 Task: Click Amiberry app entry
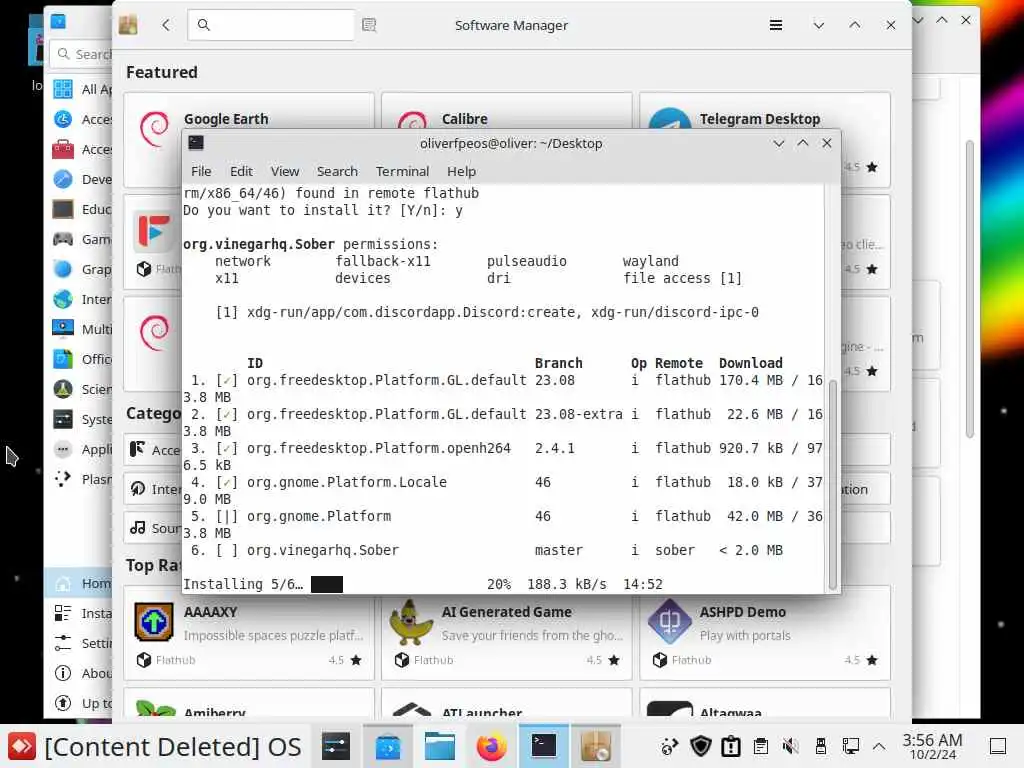pyautogui.click(x=249, y=704)
